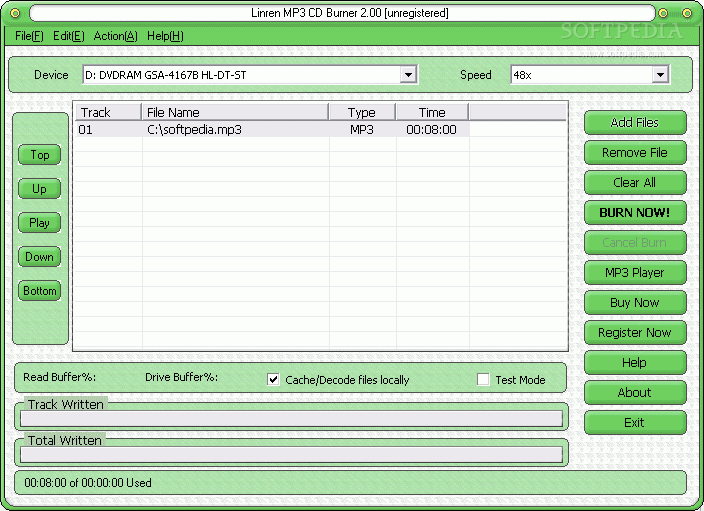Enable the Test Mode checkbox
This screenshot has height=511, width=704.
click(x=483, y=379)
